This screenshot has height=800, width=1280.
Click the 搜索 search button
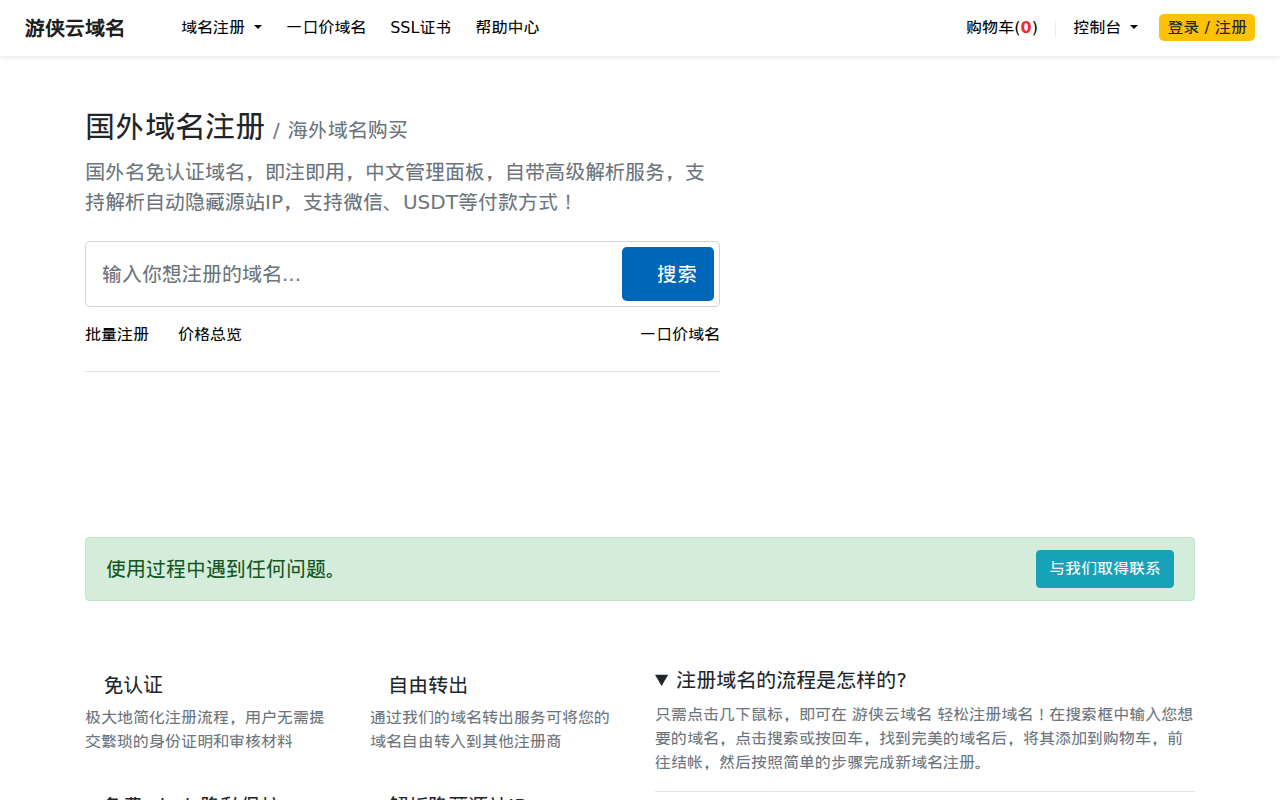[x=667, y=273]
